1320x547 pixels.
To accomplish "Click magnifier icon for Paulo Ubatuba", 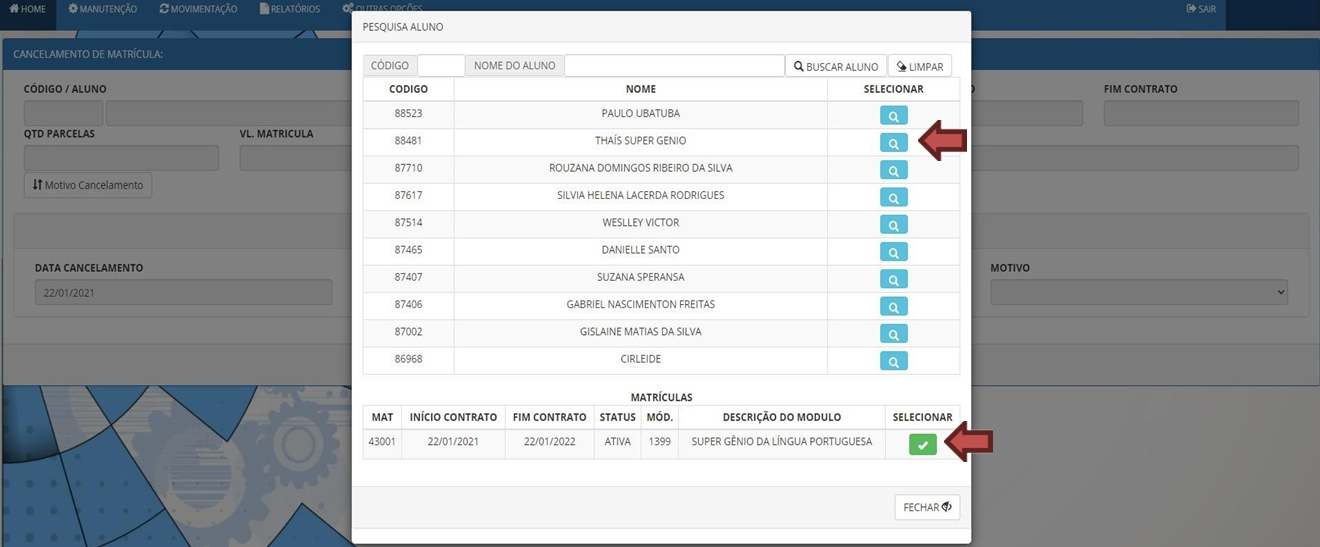I will point(893,116).
